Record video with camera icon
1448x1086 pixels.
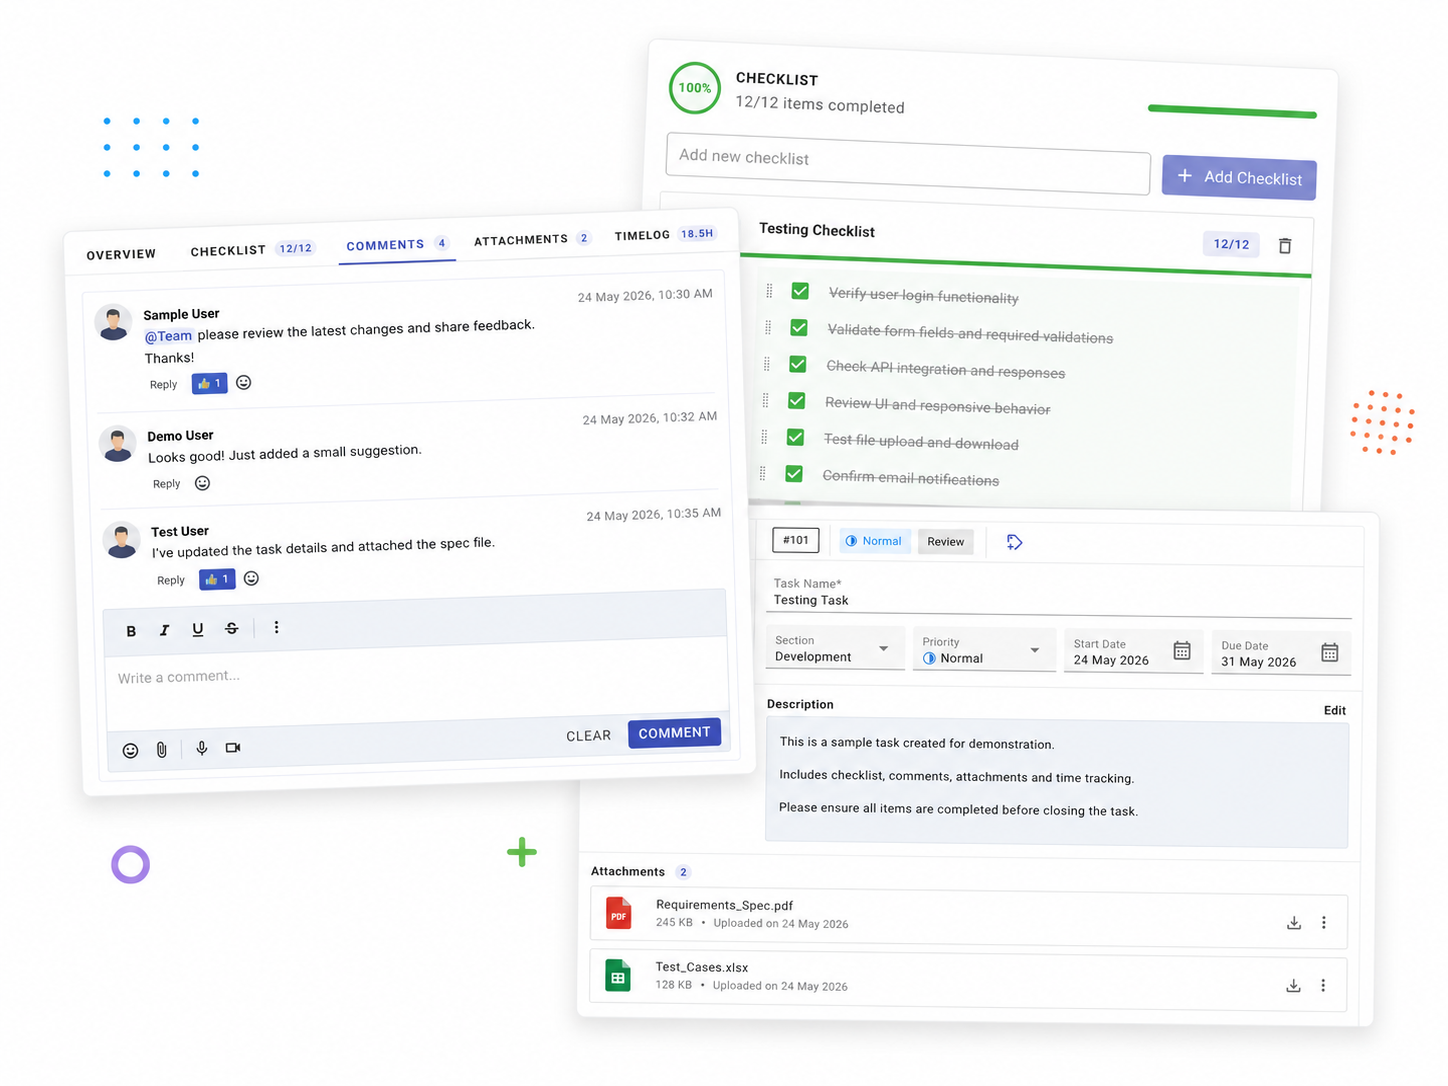(x=233, y=747)
